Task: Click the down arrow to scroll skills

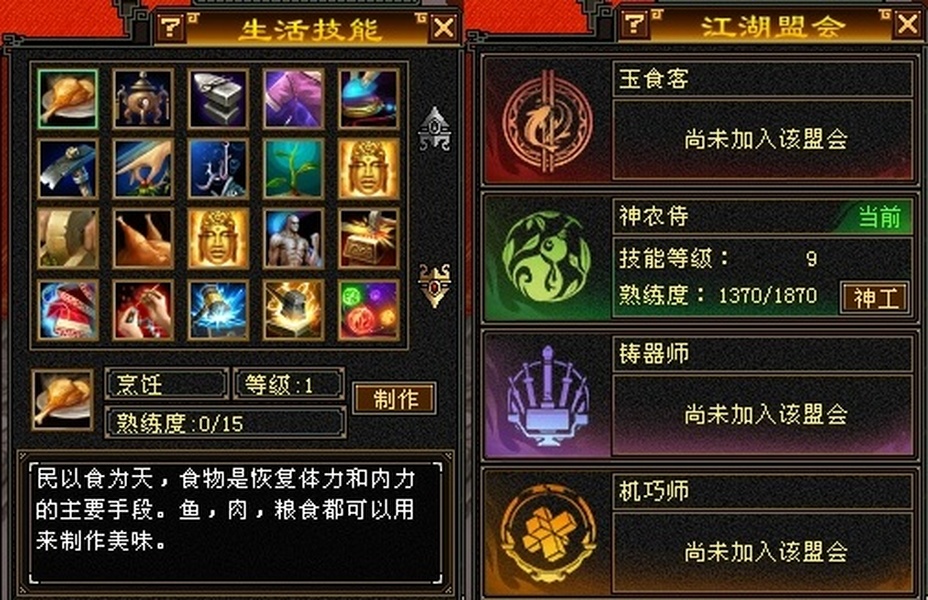Action: 434,286
